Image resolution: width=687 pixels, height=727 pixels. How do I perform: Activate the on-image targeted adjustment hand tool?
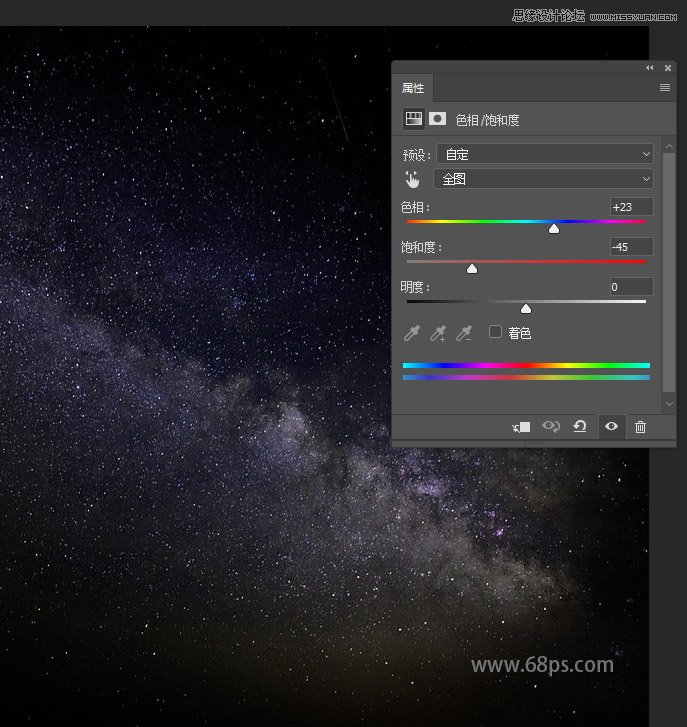pos(412,179)
